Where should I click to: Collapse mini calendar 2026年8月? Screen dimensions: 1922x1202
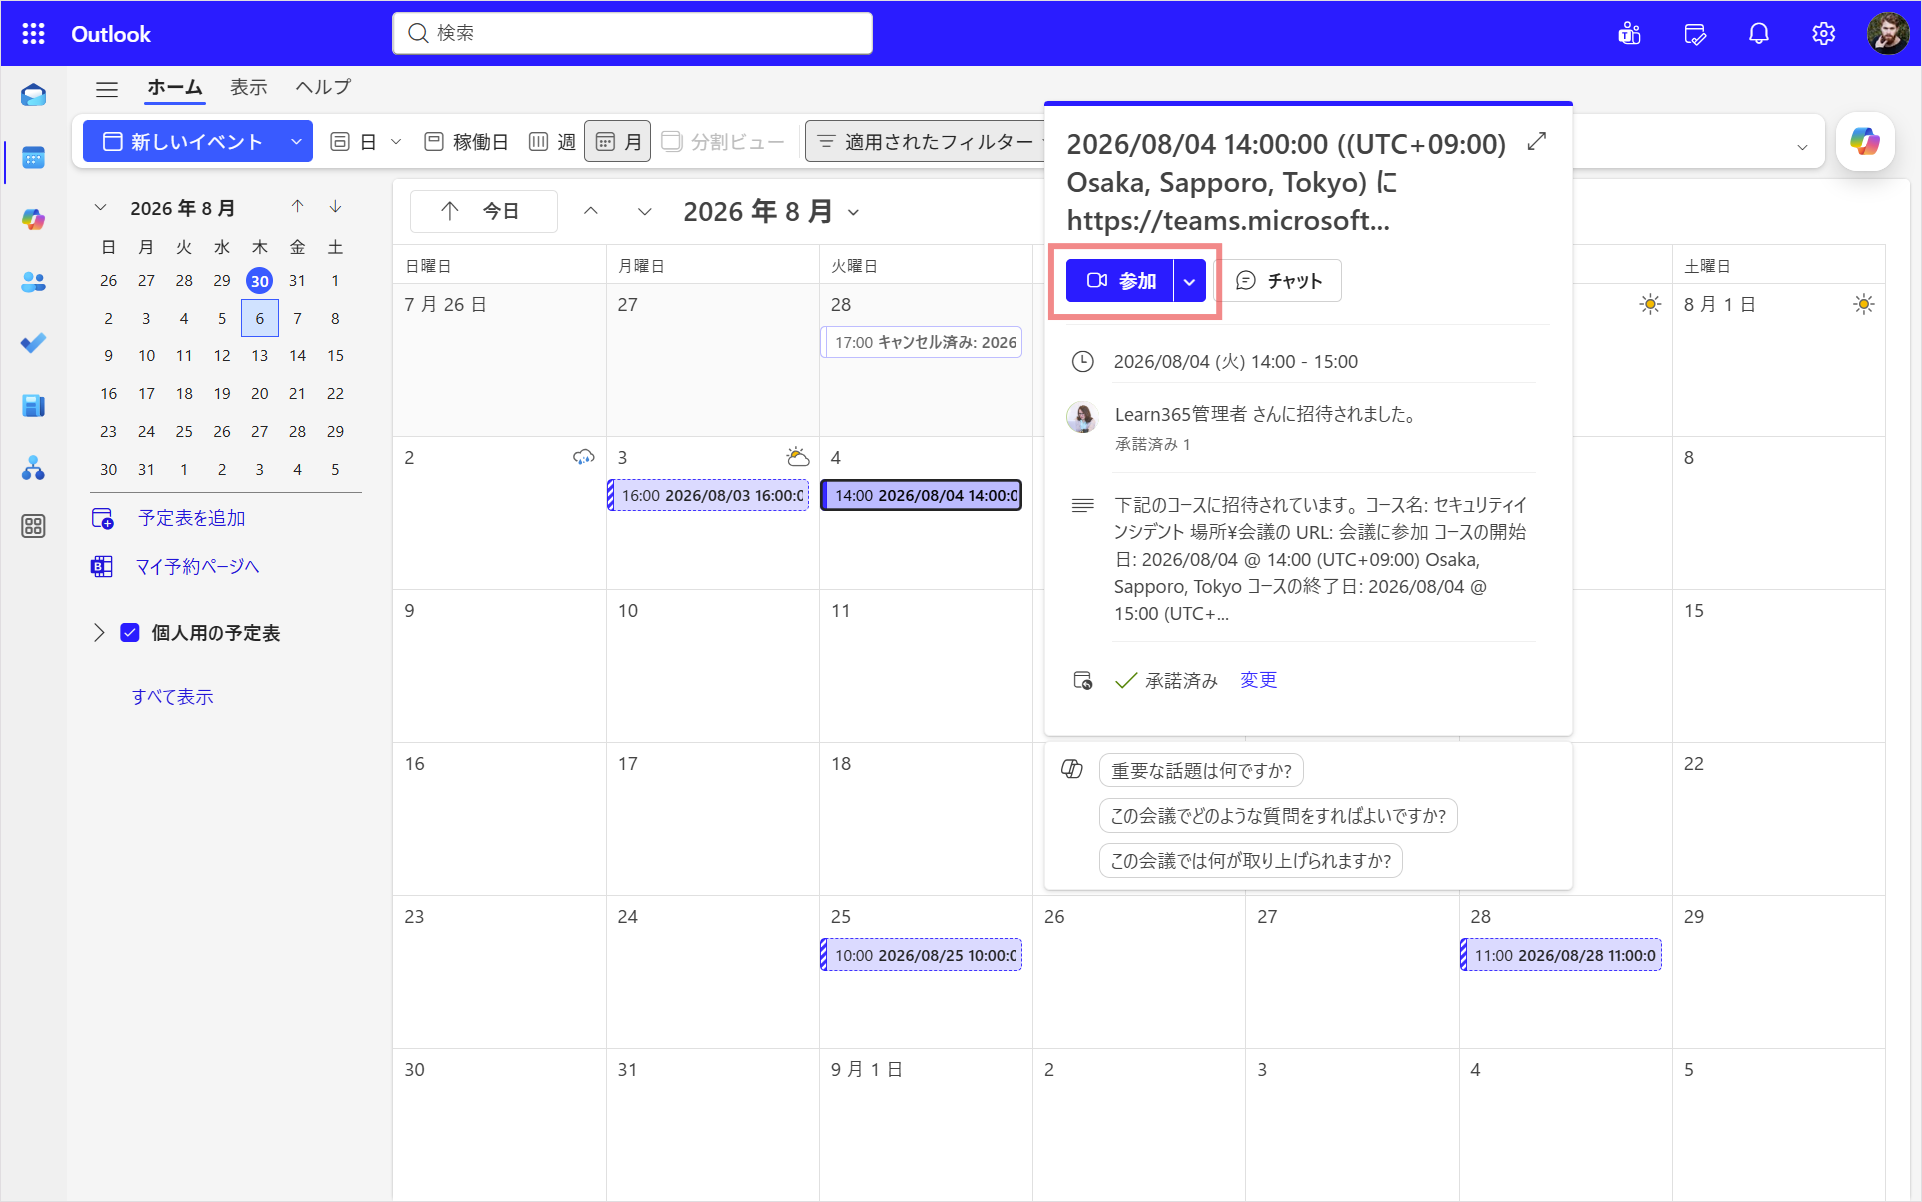pyautogui.click(x=100, y=208)
